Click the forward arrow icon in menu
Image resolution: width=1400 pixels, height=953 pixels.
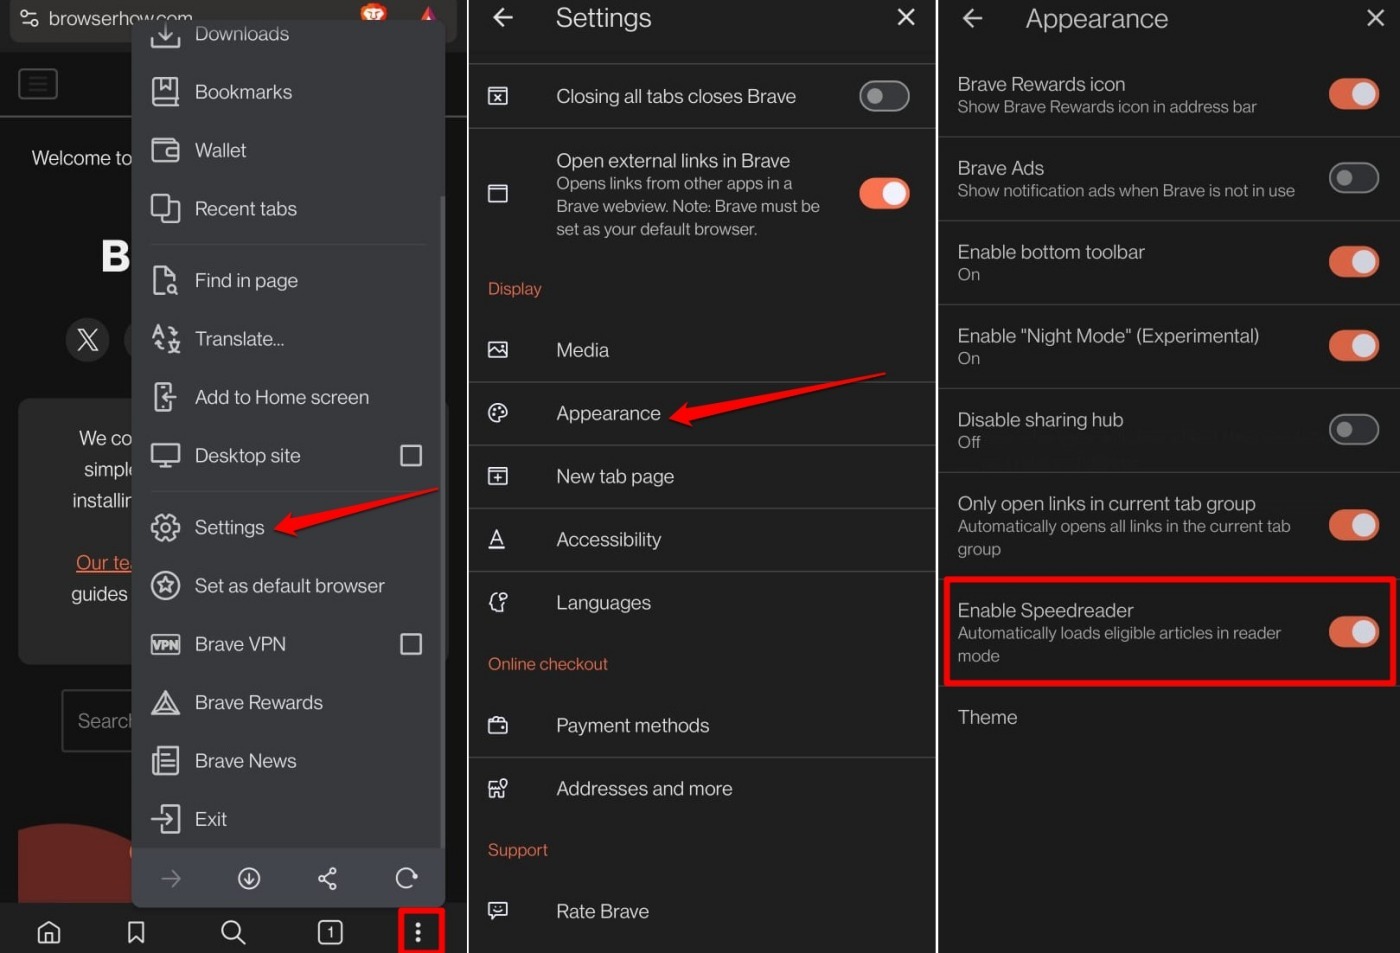coord(171,878)
